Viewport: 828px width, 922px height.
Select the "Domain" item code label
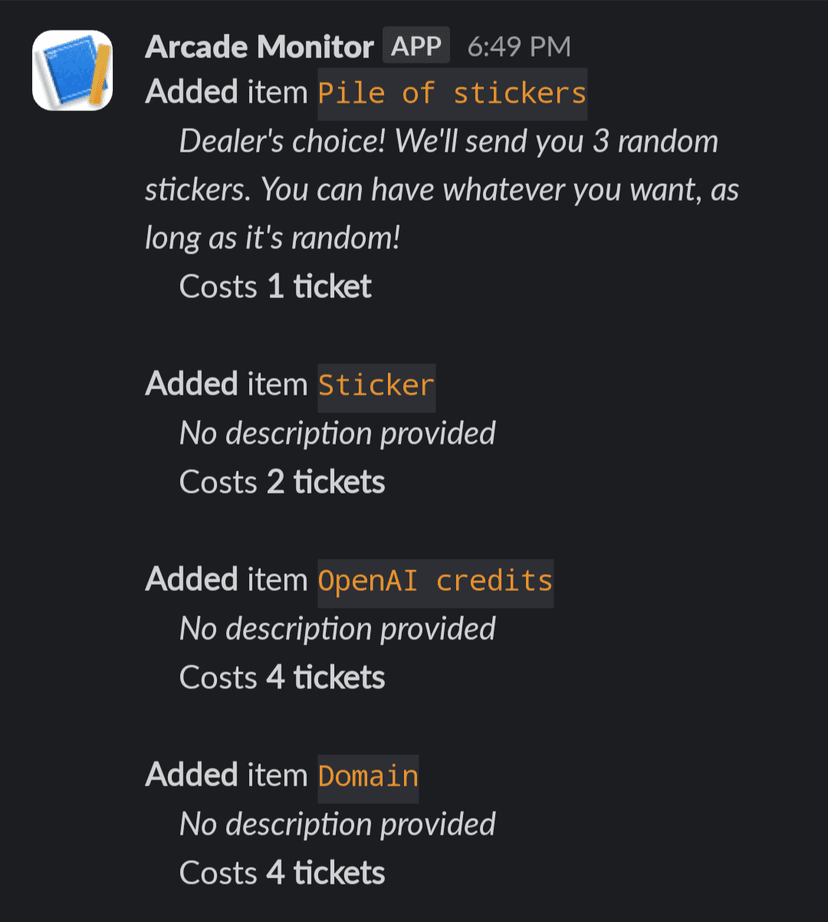point(368,777)
